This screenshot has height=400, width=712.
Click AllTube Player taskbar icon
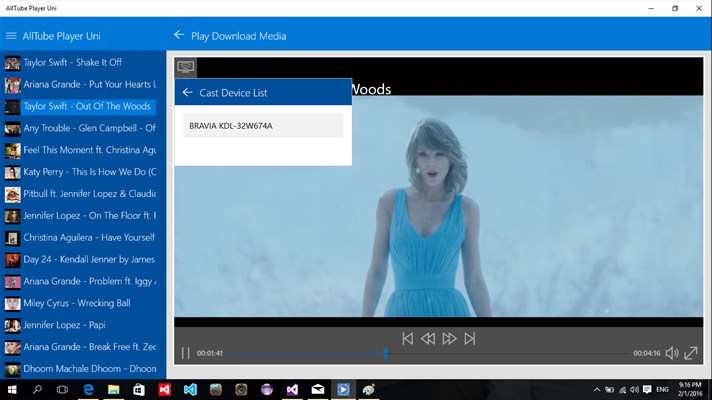pyautogui.click(x=343, y=390)
